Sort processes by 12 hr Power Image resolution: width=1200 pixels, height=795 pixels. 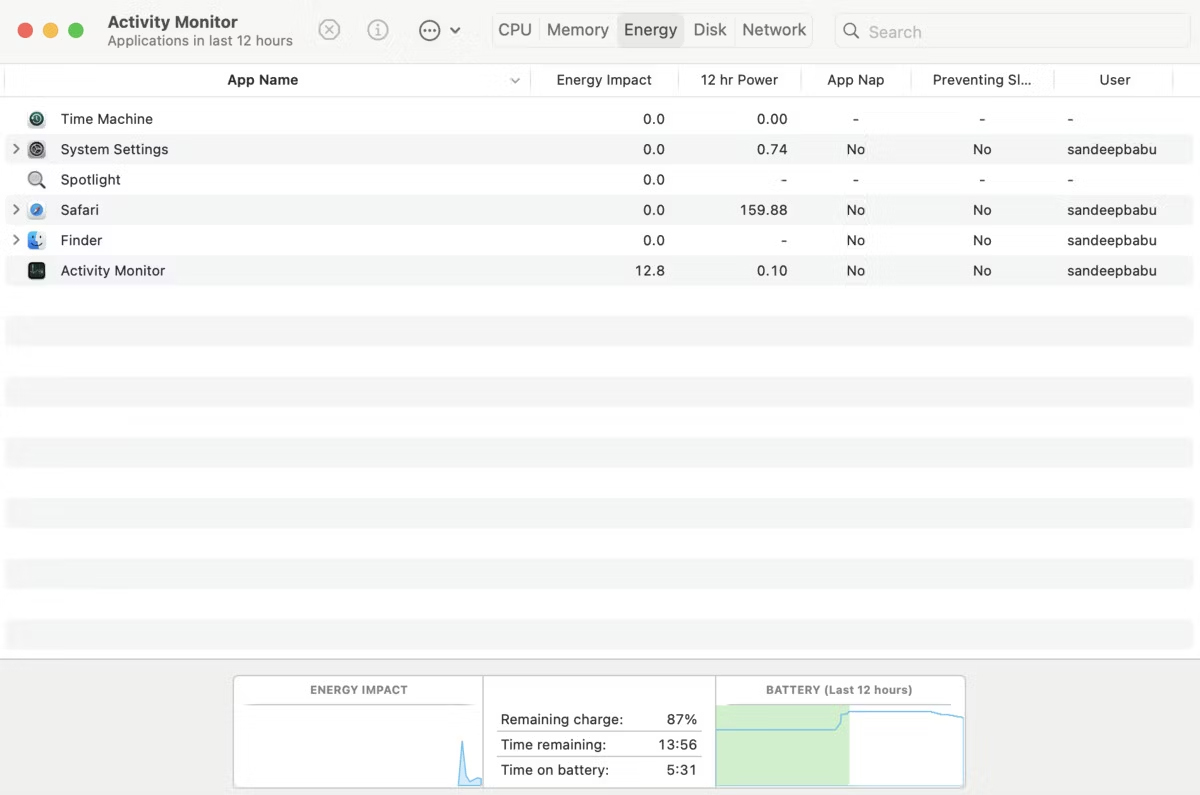pyautogui.click(x=740, y=80)
